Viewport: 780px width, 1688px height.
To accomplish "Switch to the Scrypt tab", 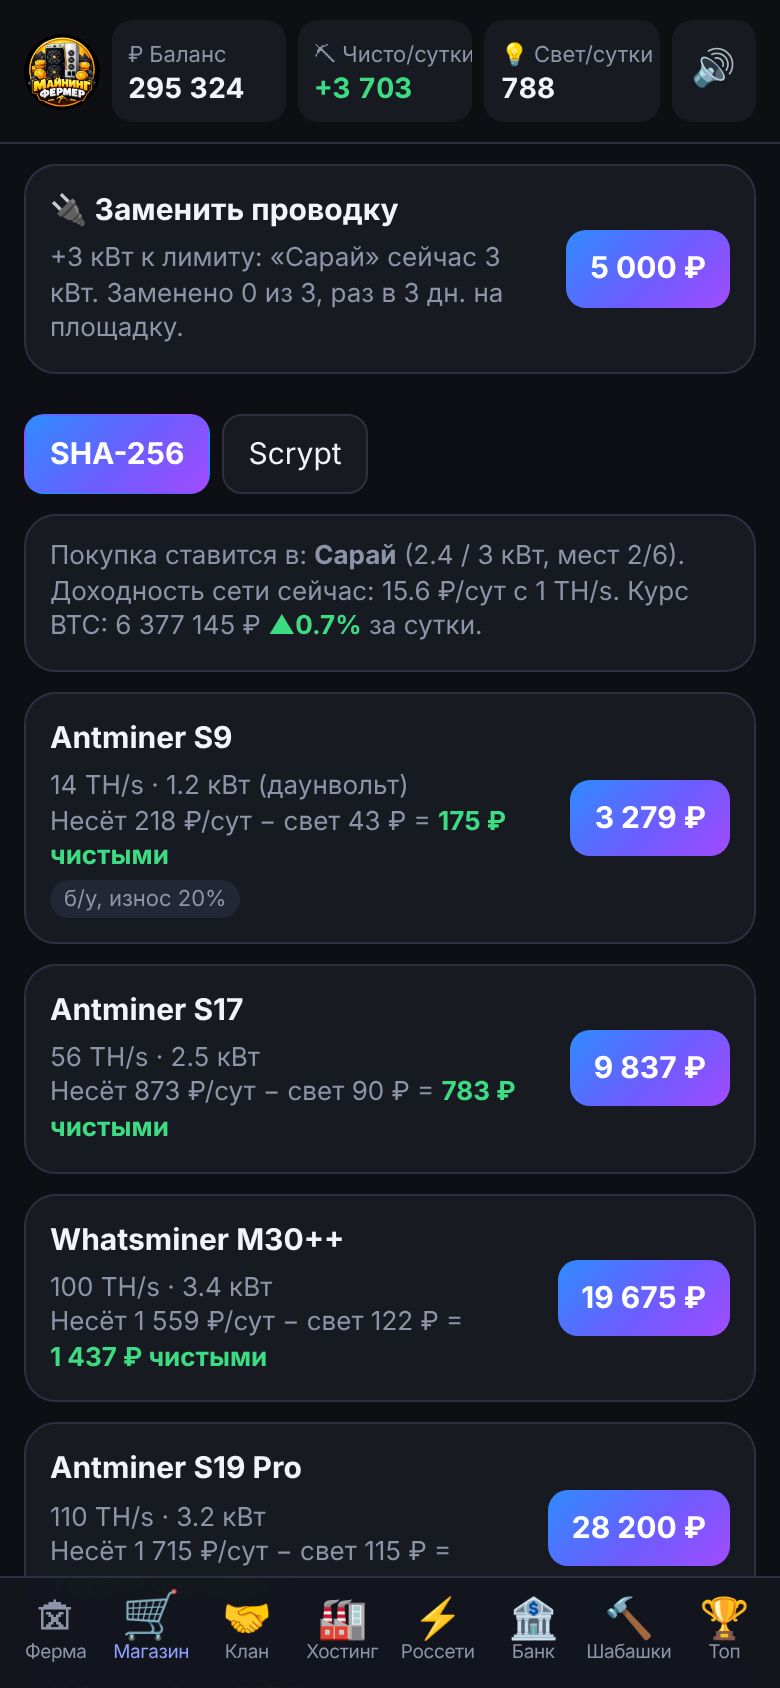I will coord(295,454).
